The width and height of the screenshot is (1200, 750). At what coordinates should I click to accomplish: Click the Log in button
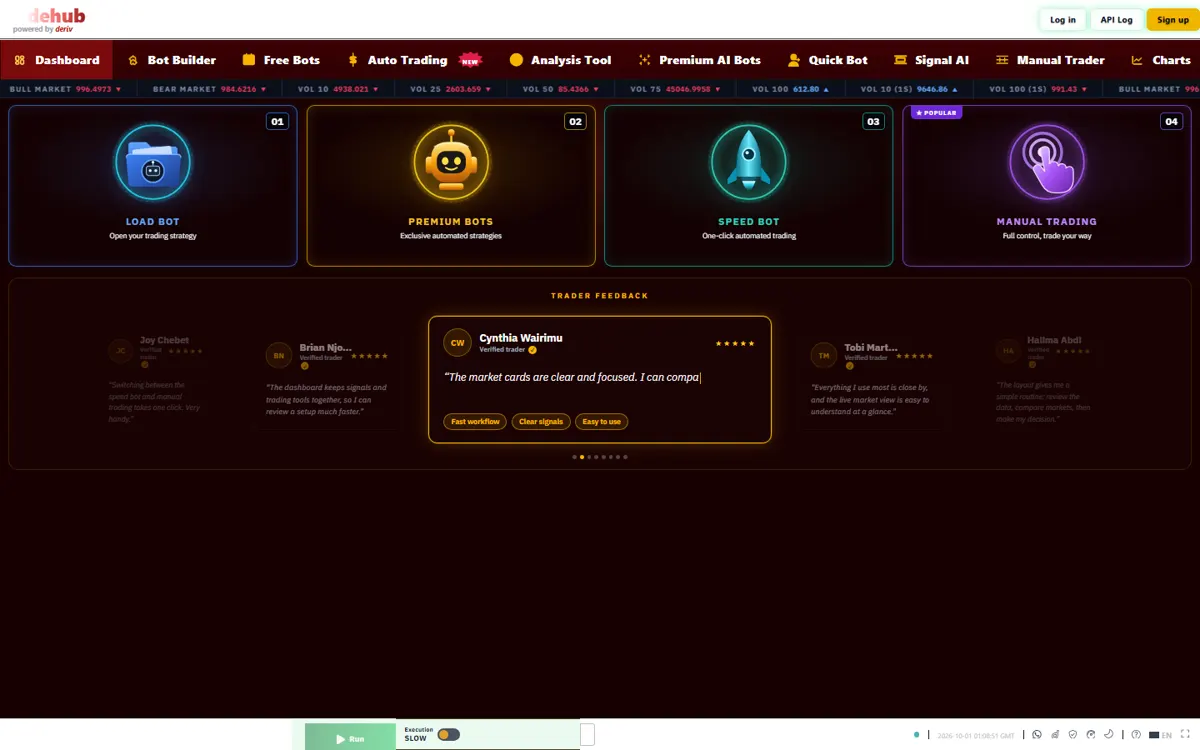(x=1063, y=20)
